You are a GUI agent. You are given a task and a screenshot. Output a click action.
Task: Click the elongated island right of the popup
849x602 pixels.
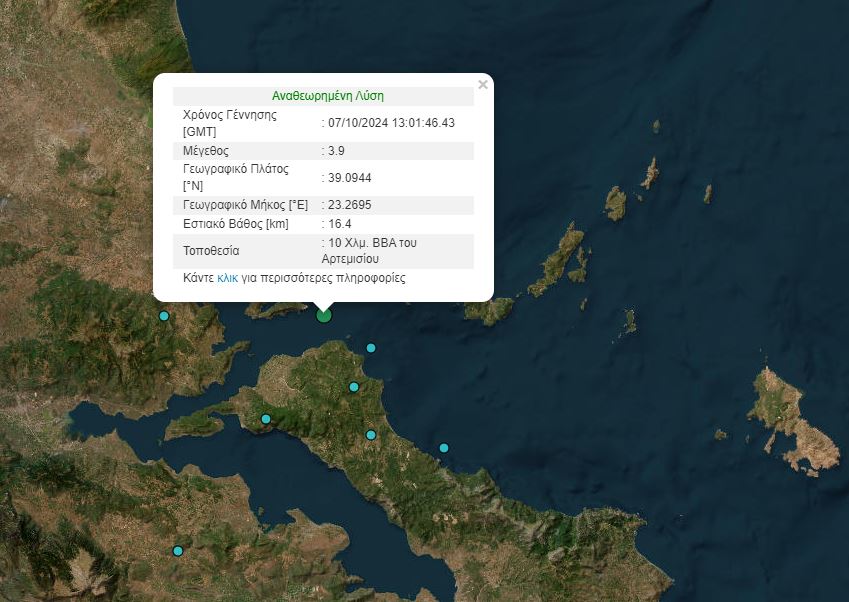pyautogui.click(x=558, y=260)
